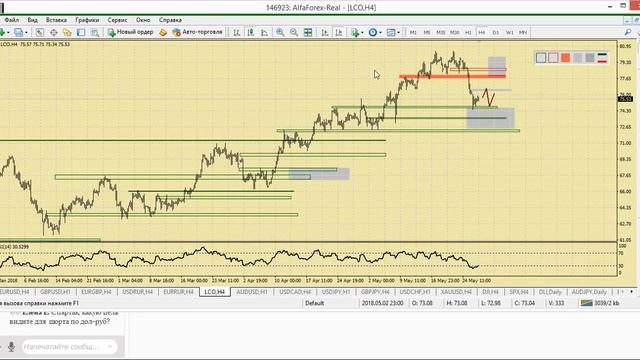Expand the new chart dropdown arrow
640x360 pixels.
[8, 32]
